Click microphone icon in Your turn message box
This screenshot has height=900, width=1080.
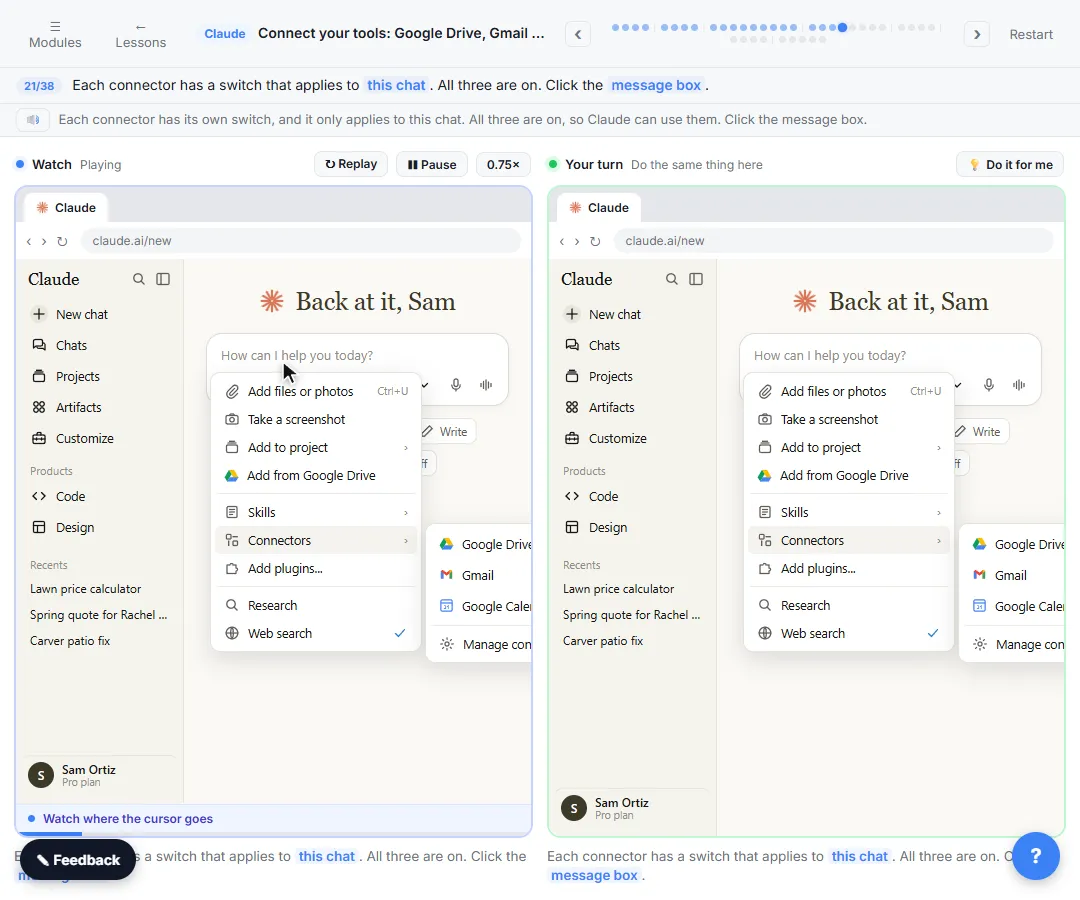click(988, 385)
